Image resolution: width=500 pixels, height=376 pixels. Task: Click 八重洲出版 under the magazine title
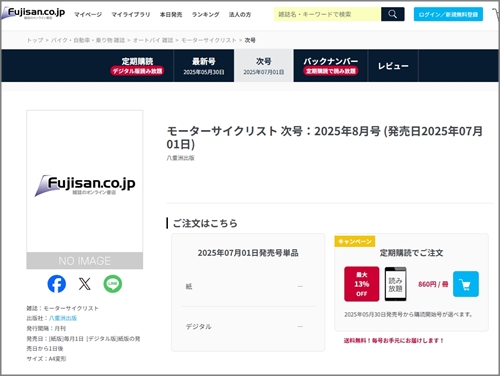pos(180,158)
